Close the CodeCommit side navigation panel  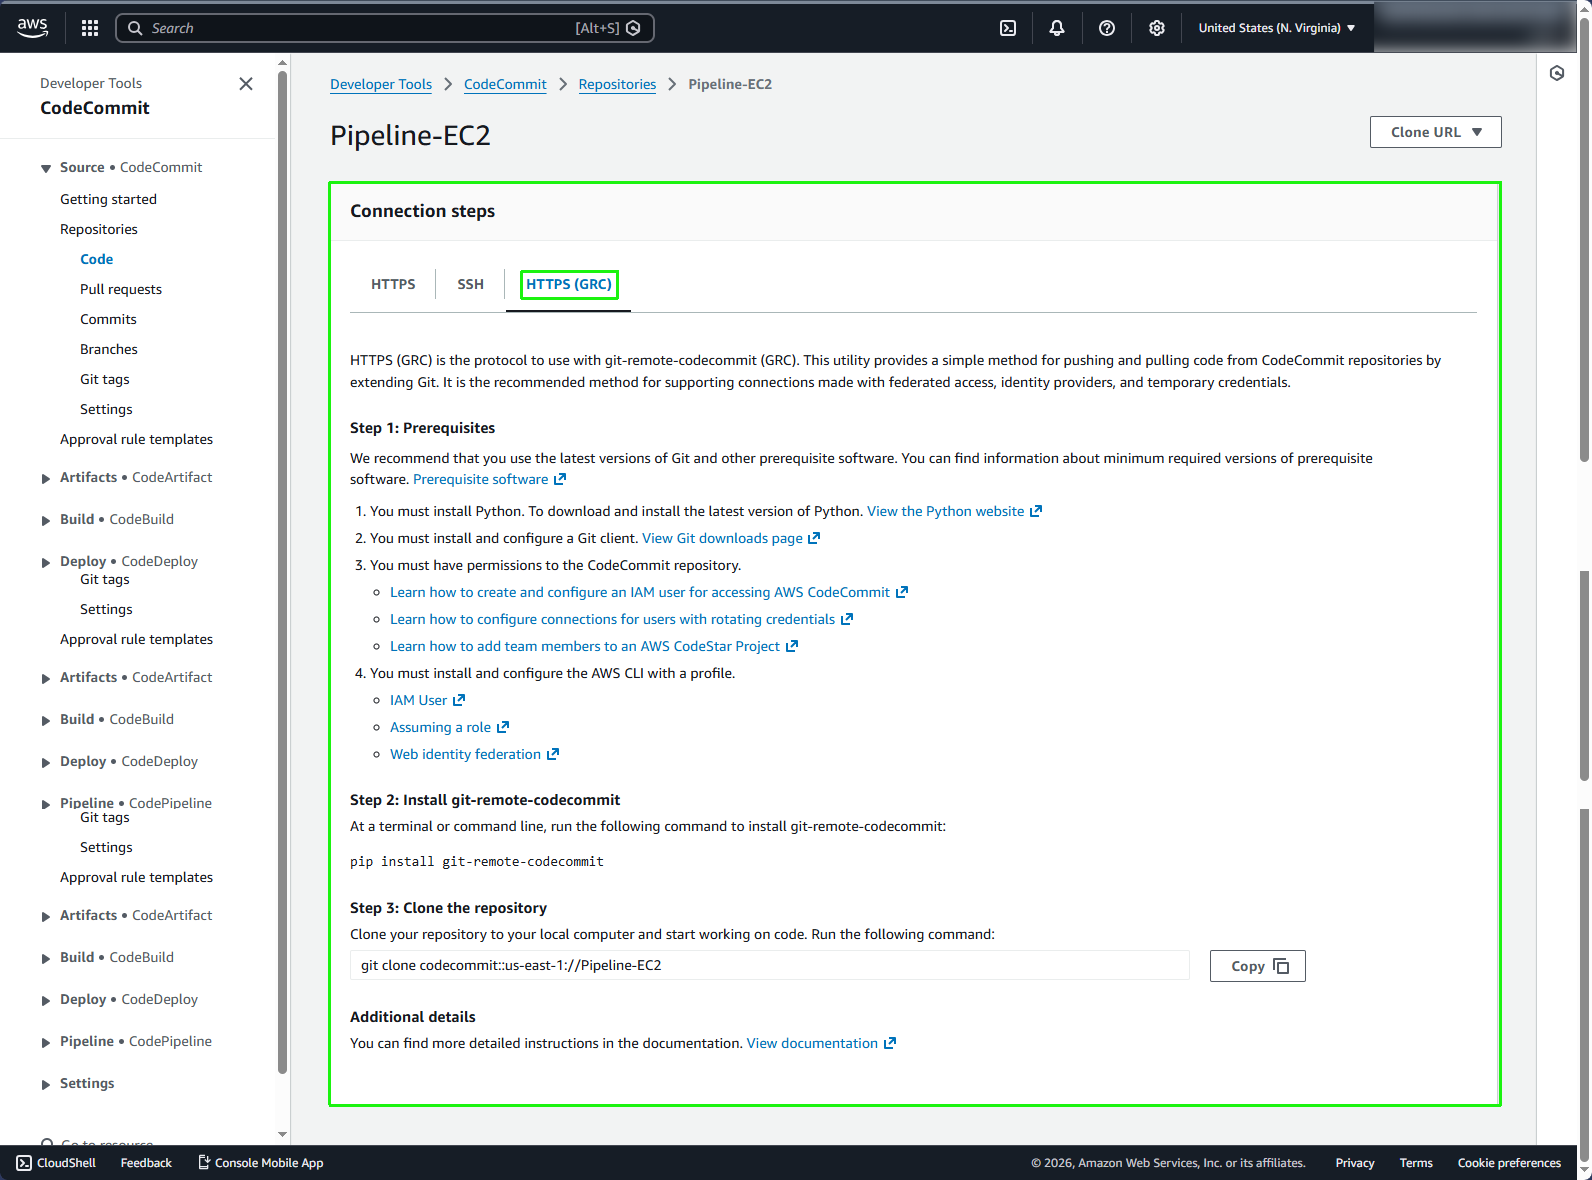pos(246,84)
